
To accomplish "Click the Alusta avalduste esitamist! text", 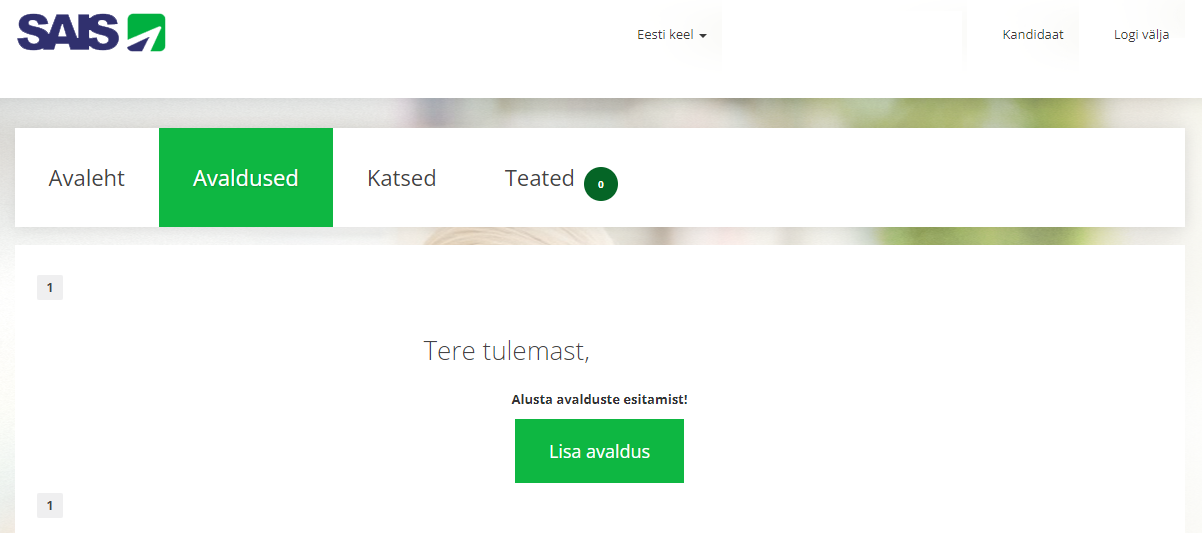I will pyautogui.click(x=599, y=399).
